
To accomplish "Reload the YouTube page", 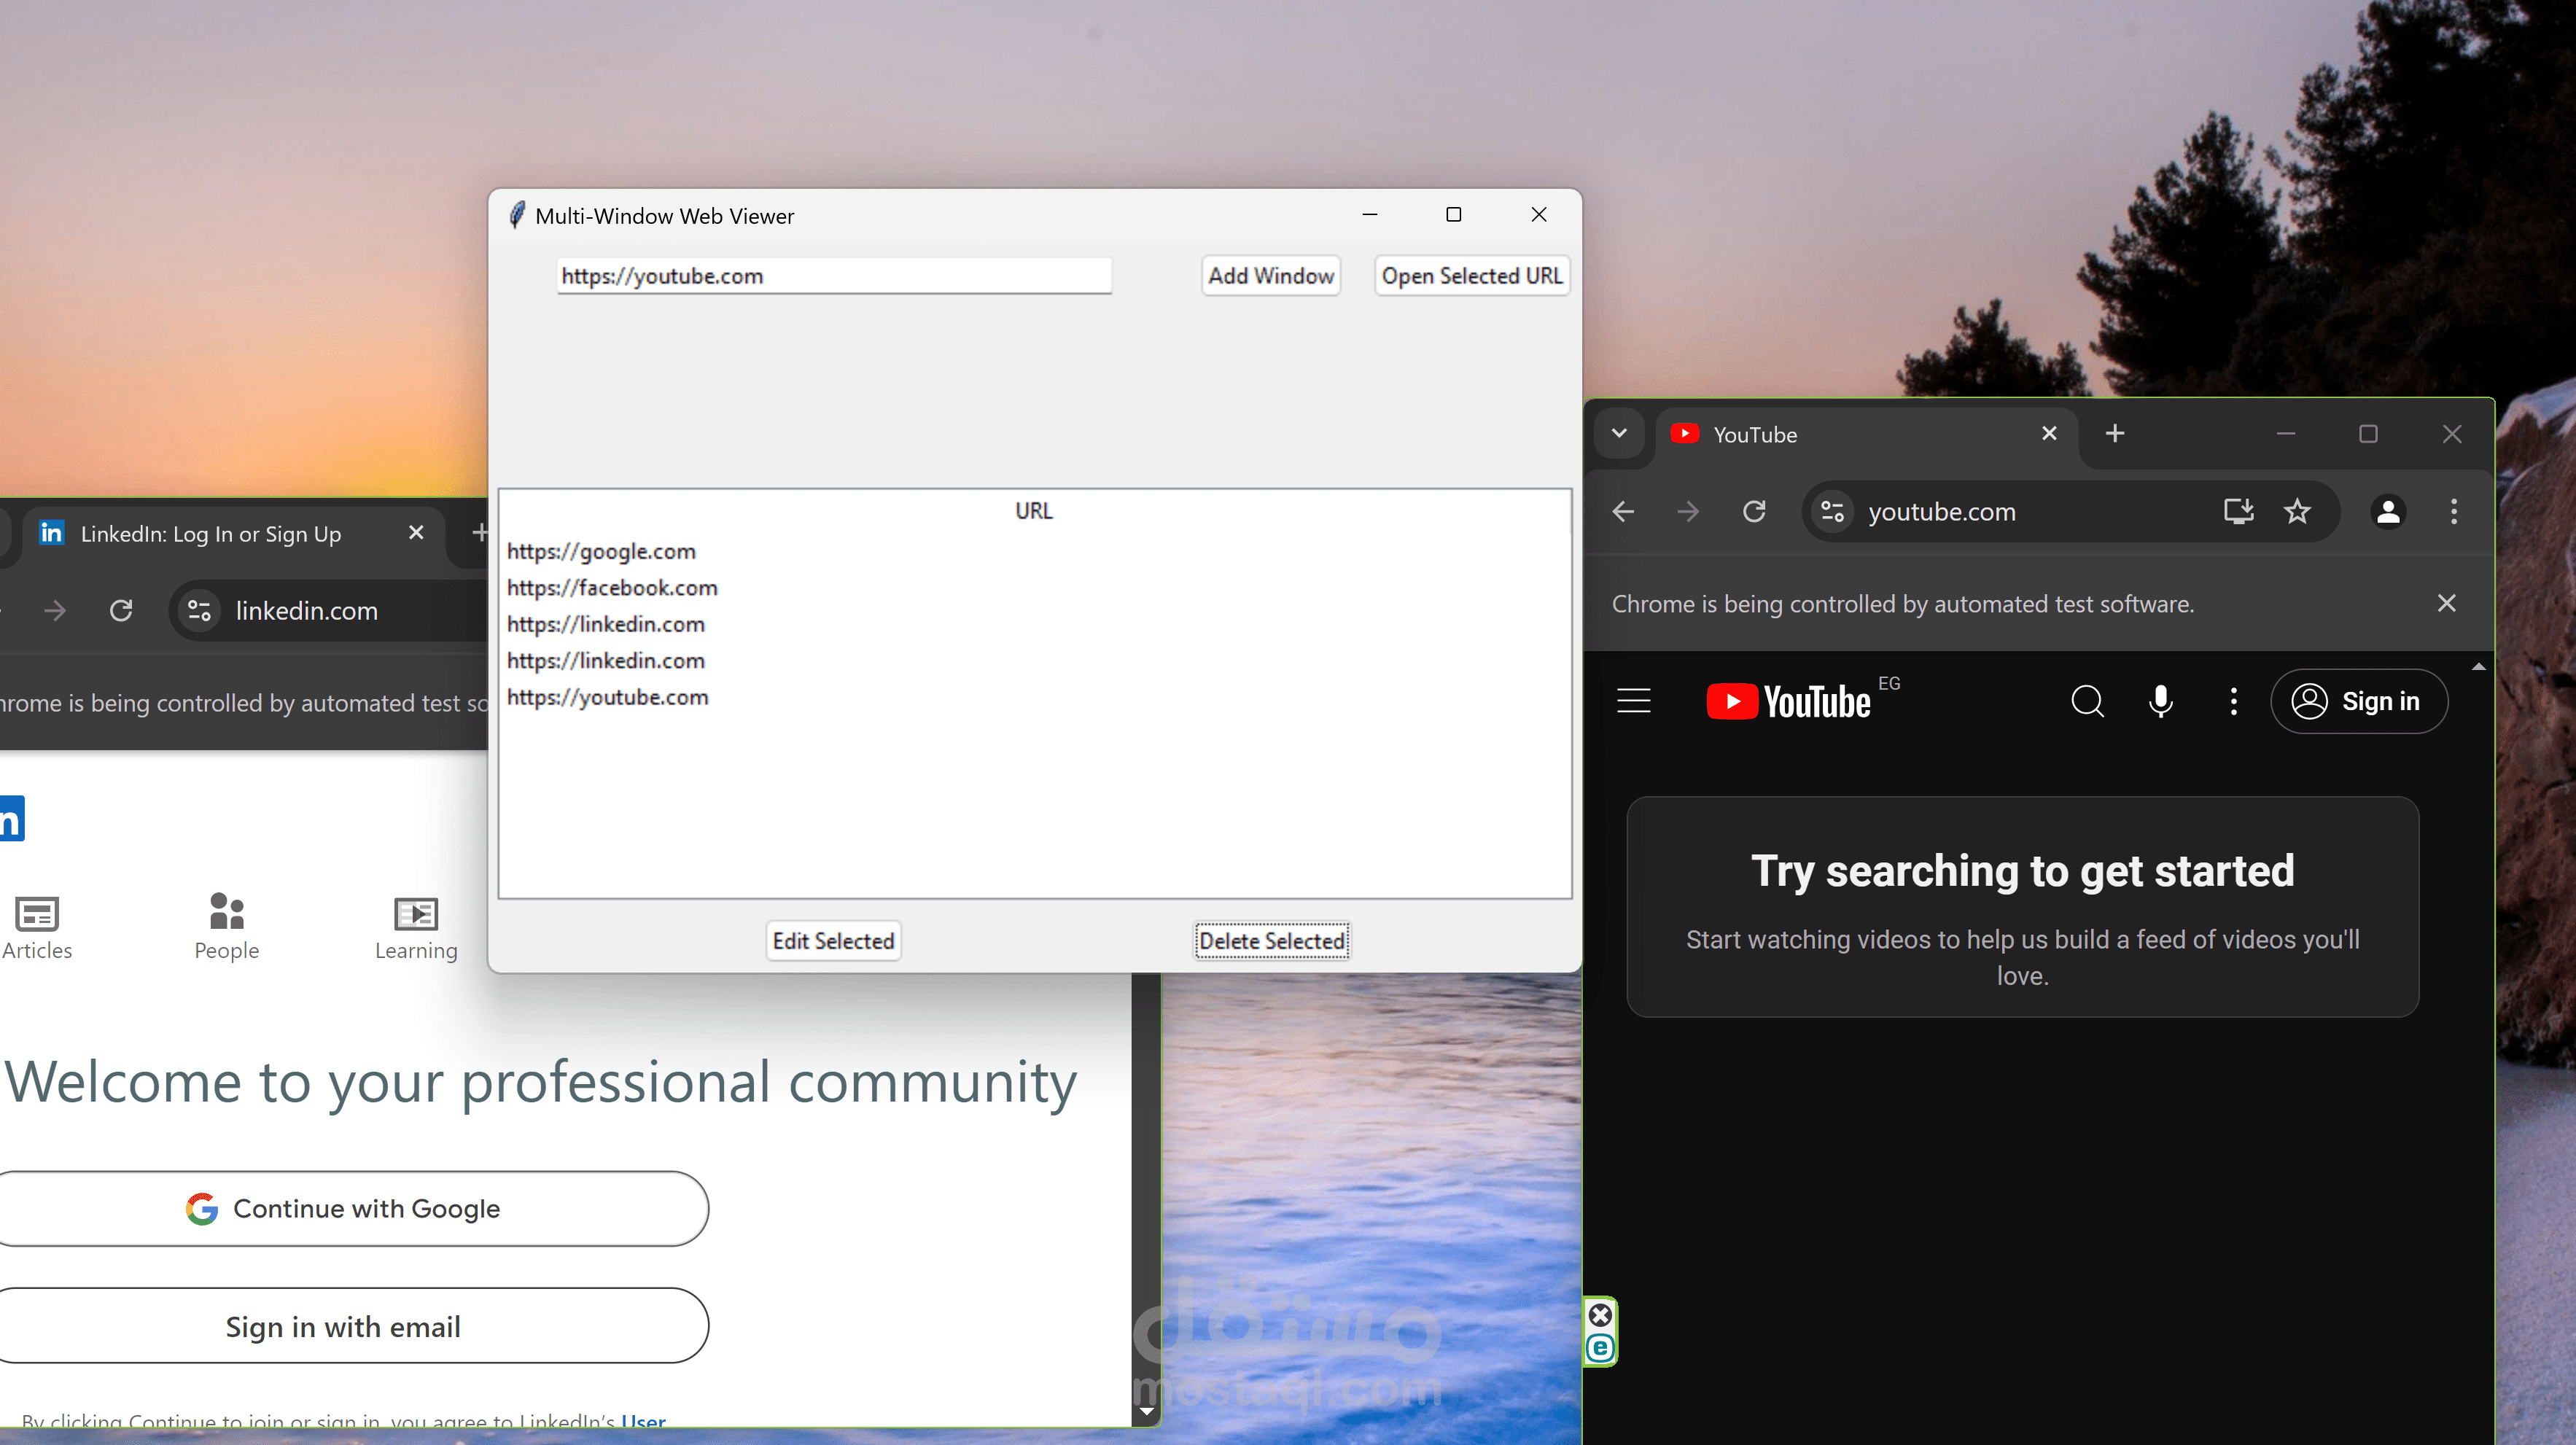I will pyautogui.click(x=1754, y=512).
